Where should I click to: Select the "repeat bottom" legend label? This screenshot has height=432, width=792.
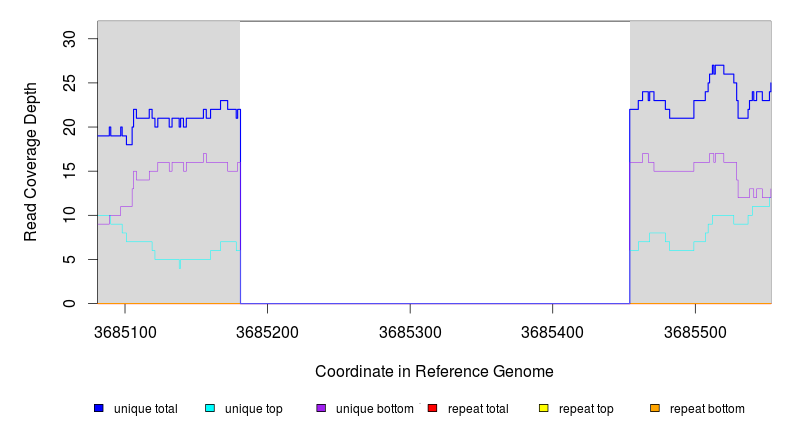click(x=707, y=409)
